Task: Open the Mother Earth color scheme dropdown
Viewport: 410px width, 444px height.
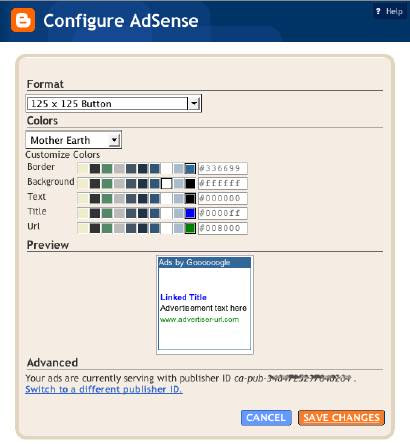Action: coord(73,140)
